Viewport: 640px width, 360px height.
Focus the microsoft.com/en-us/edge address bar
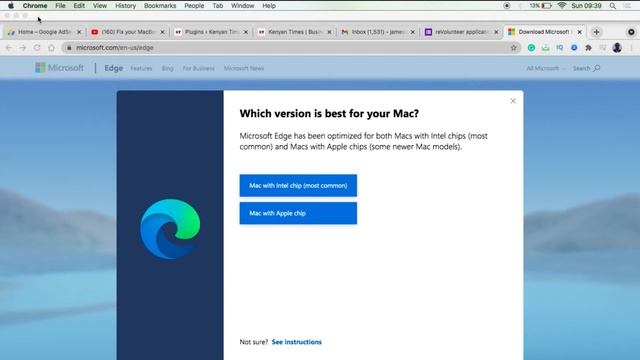291,48
